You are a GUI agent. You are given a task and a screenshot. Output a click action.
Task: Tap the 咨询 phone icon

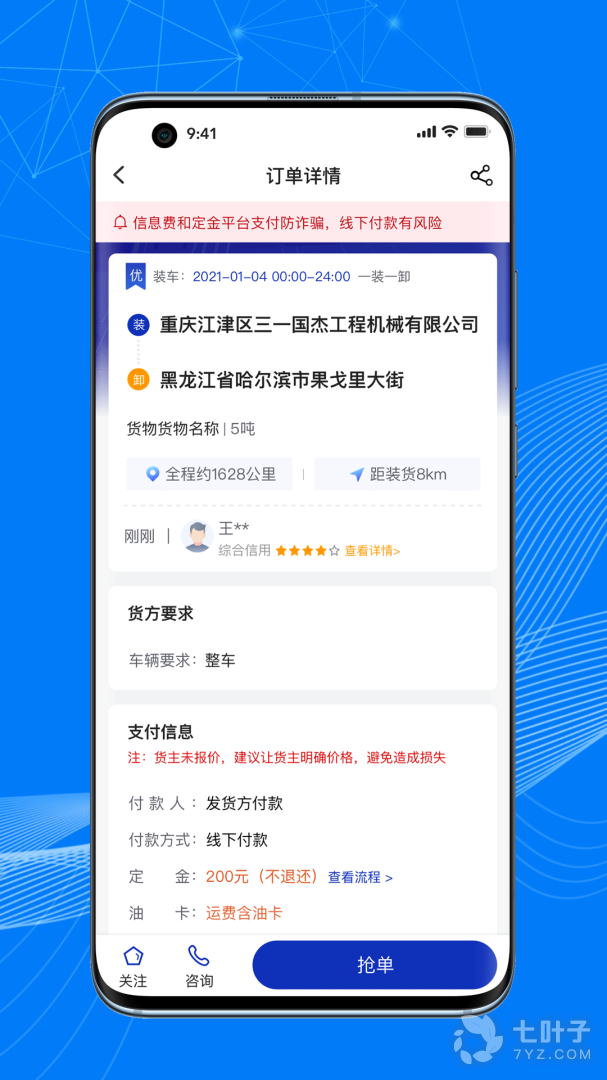(x=198, y=956)
